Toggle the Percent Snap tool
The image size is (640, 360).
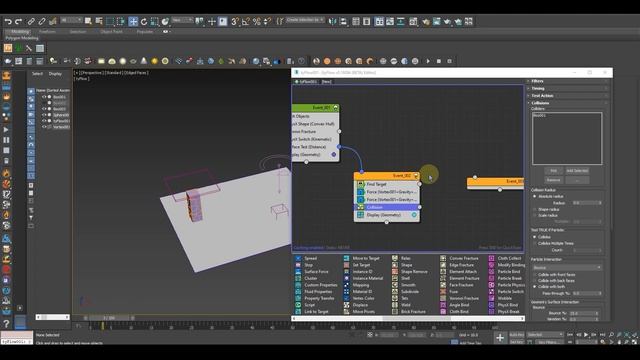pos(256,21)
